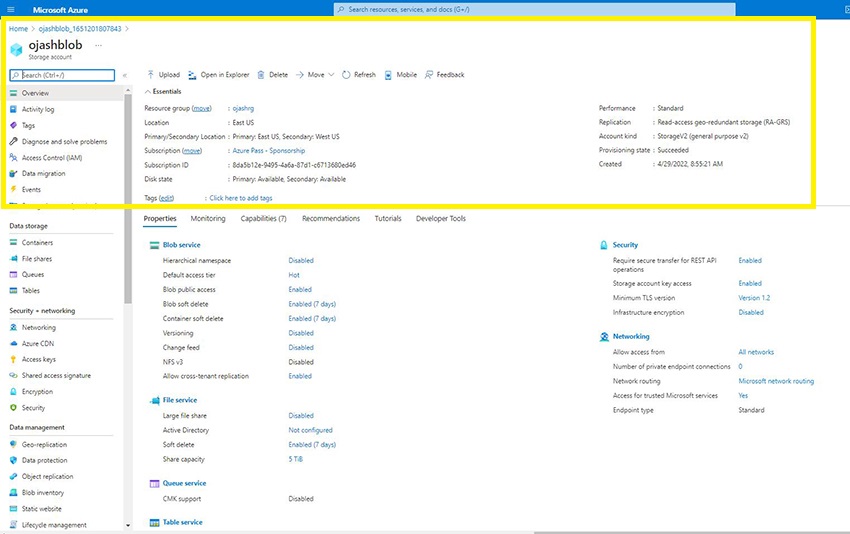Open the Azure Pass - Sponsorship subscription link
850x534 pixels.
(269, 151)
